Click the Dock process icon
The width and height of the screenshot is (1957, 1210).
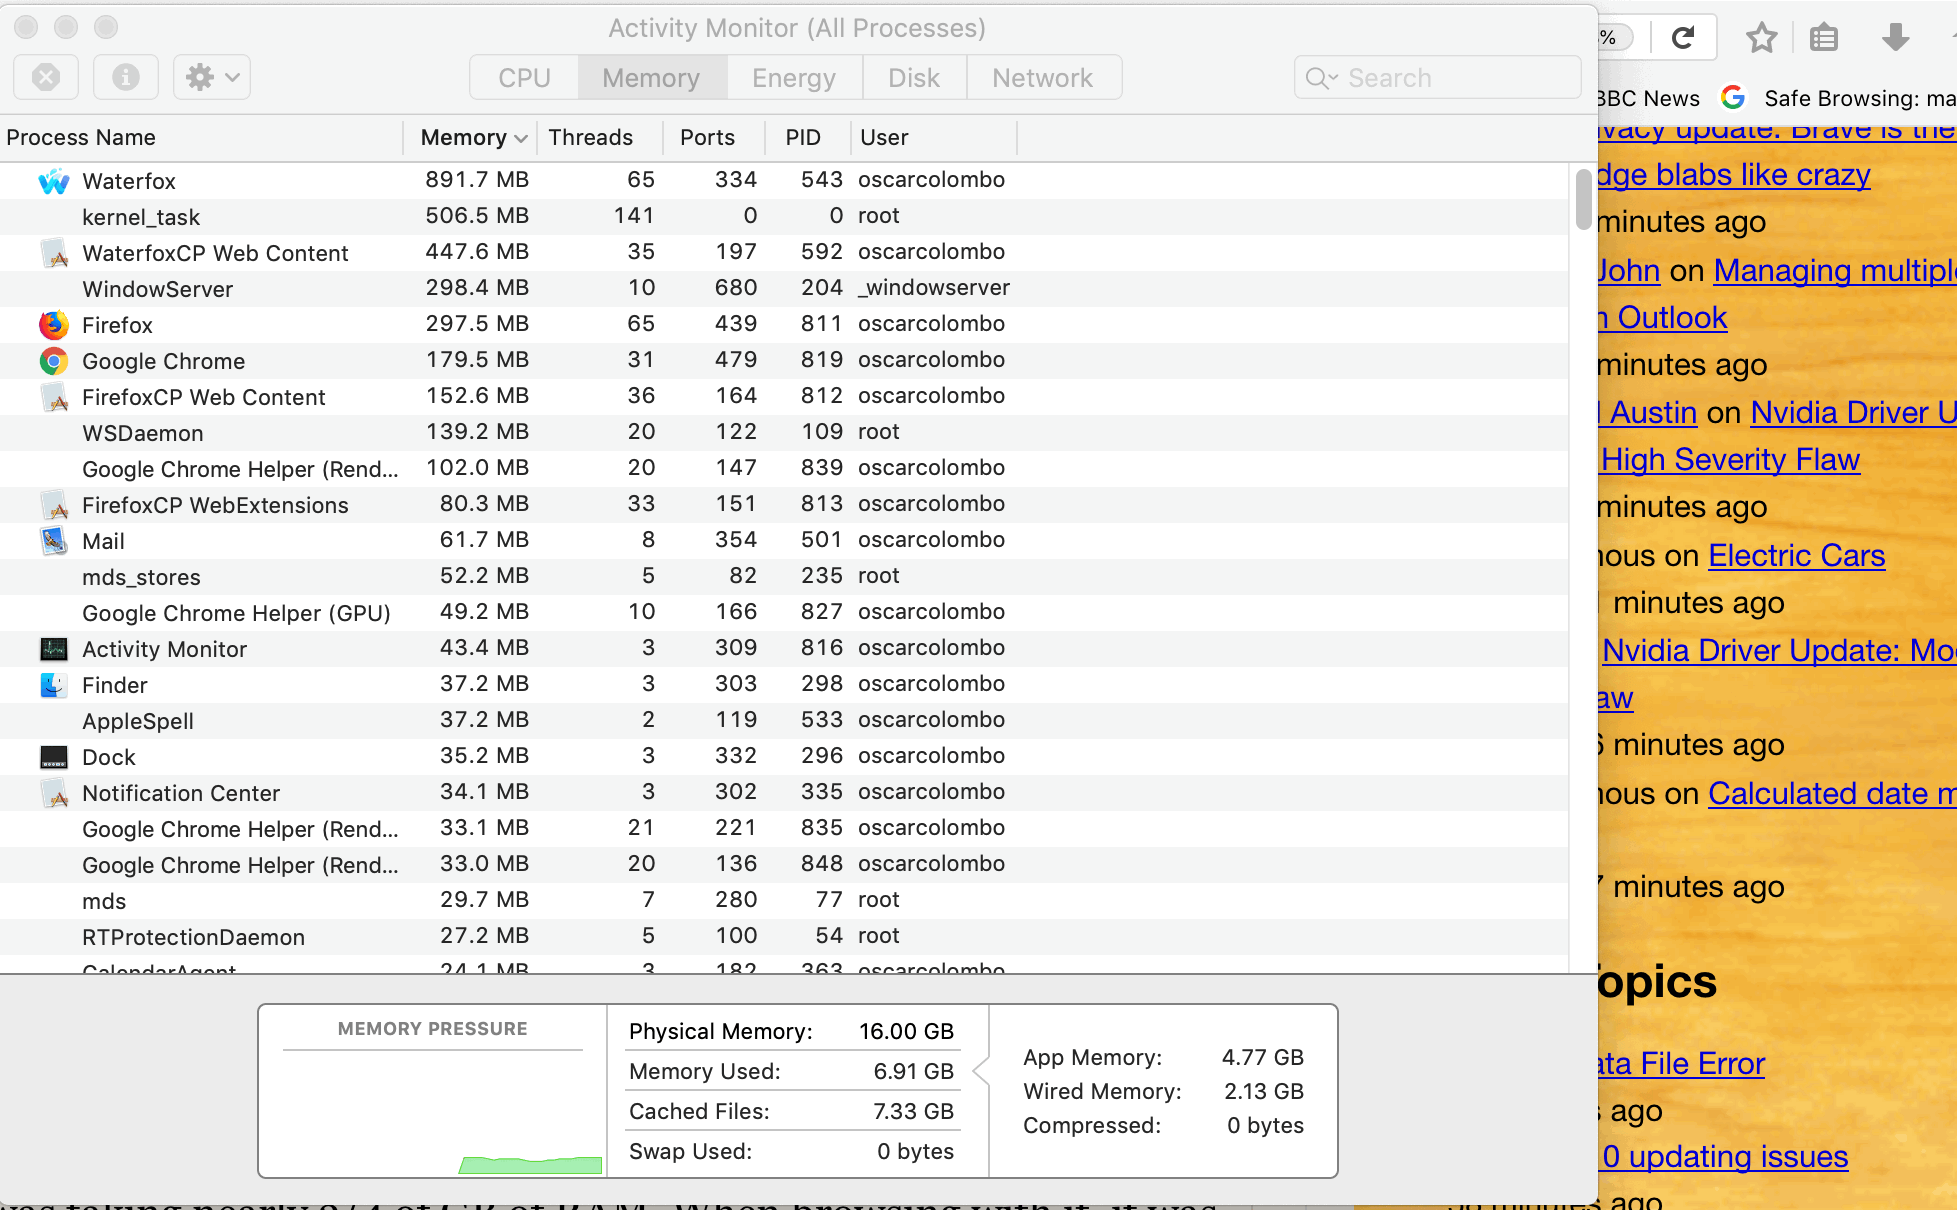coord(53,757)
